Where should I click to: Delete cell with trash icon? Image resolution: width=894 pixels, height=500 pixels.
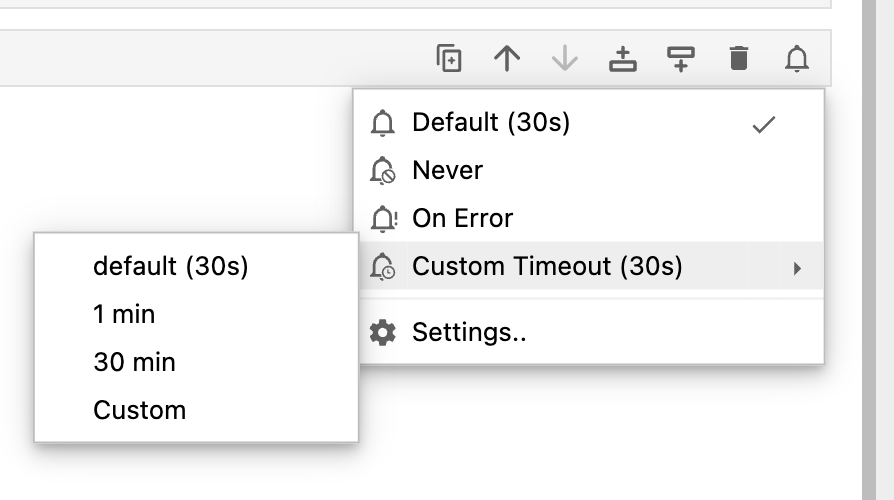[x=739, y=59]
